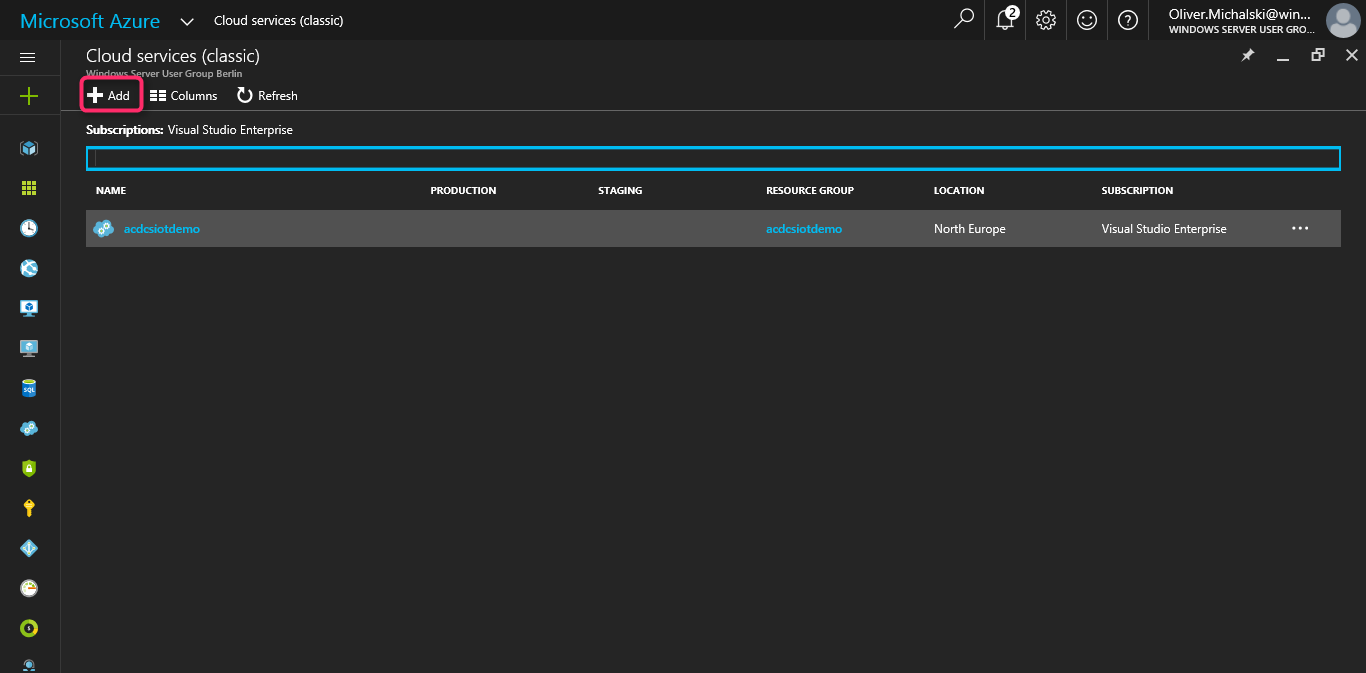Open the acdcsiotdemo row ellipsis menu

[1300, 229]
